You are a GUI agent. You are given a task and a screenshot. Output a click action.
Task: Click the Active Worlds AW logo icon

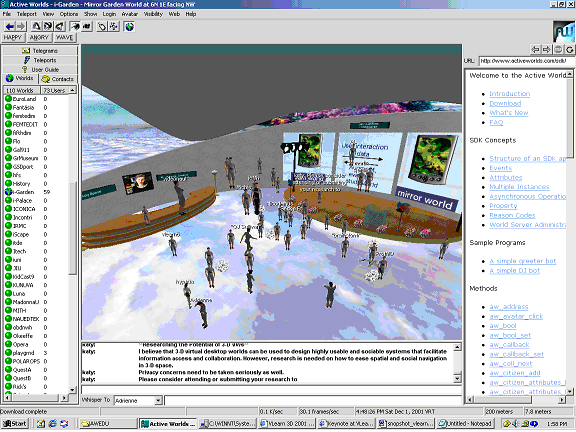[x=564, y=32]
